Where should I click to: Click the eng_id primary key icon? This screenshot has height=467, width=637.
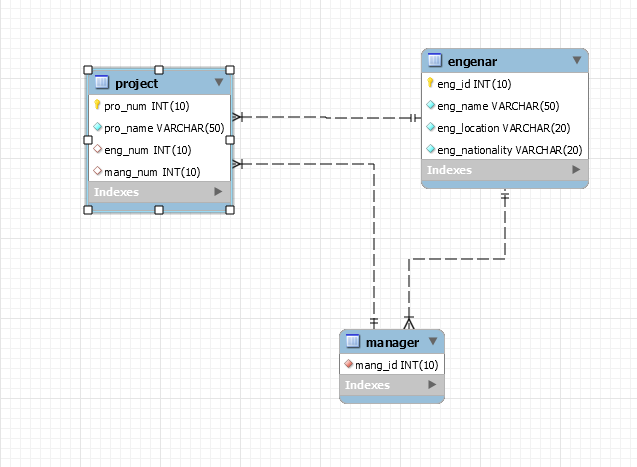(x=430, y=84)
